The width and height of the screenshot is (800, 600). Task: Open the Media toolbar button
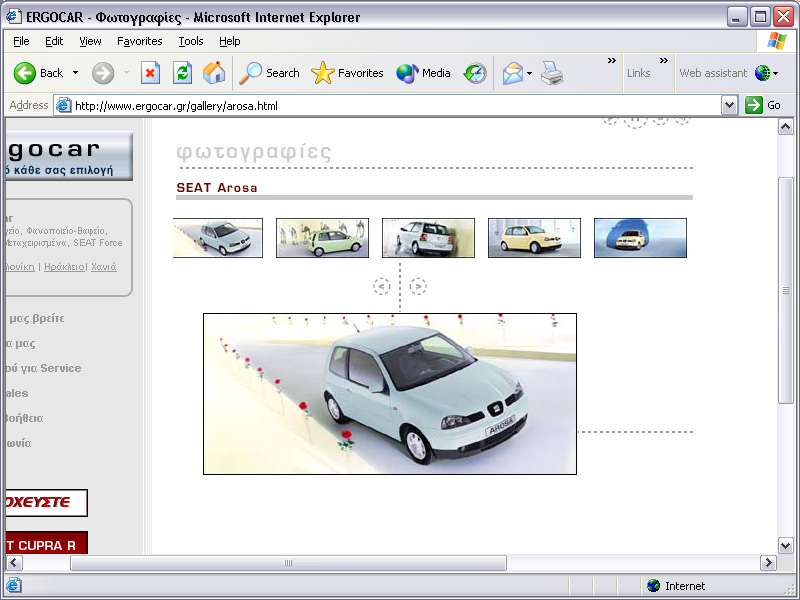coord(423,73)
